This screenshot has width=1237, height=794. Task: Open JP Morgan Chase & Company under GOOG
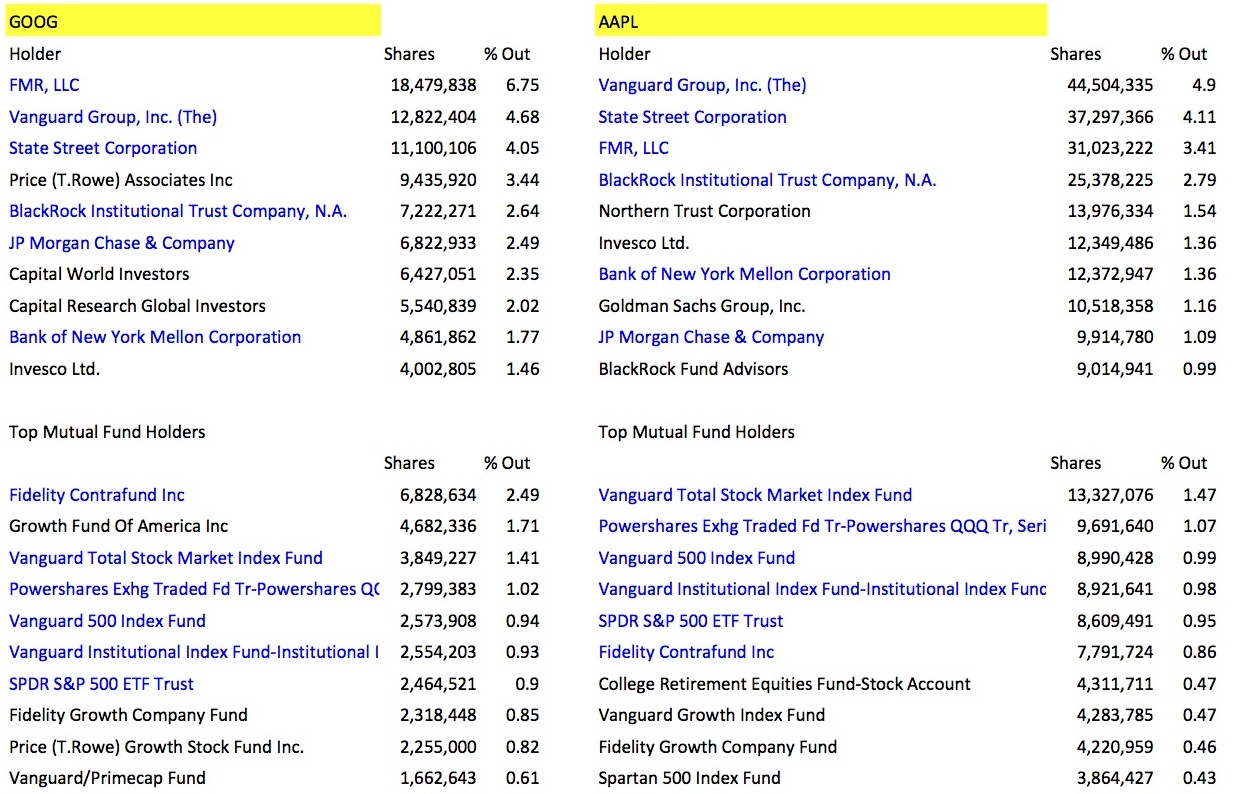pyautogui.click(x=122, y=243)
